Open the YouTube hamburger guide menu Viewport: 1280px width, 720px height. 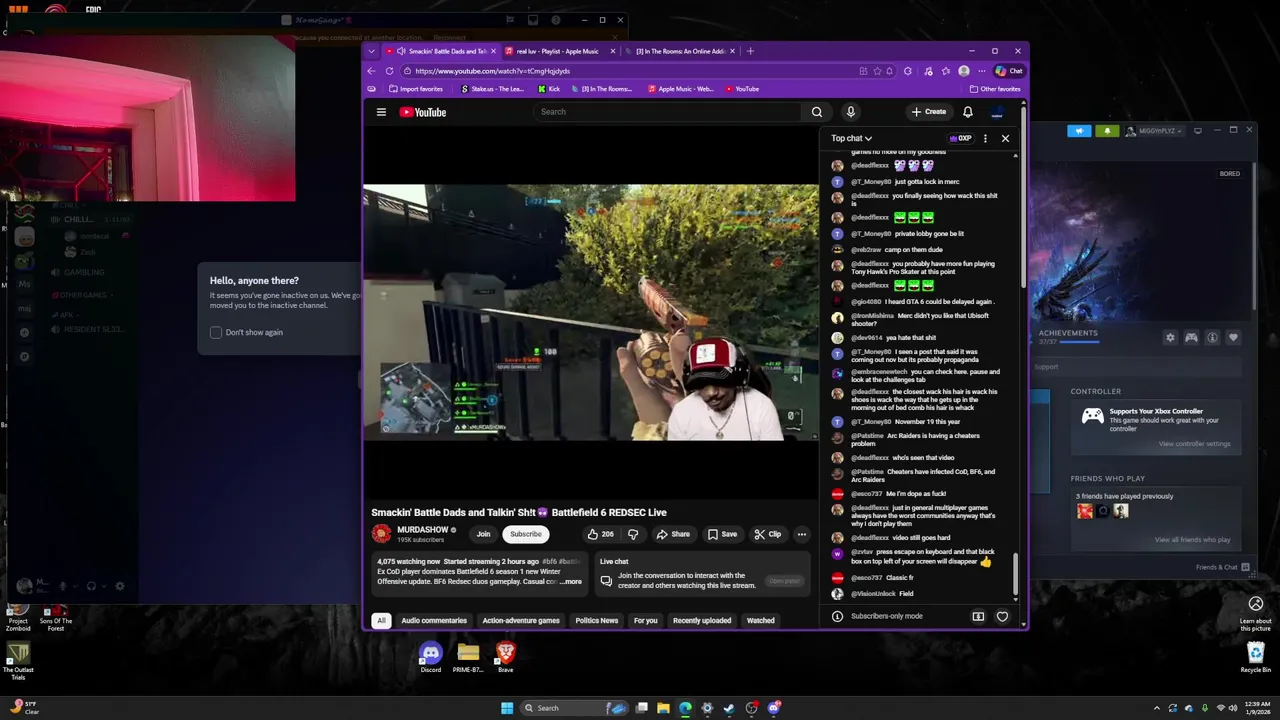coord(381,112)
